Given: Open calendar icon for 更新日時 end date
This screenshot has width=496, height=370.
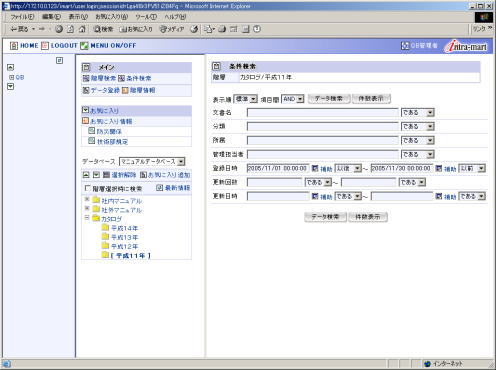Looking at the screenshot, I should (439, 196).
